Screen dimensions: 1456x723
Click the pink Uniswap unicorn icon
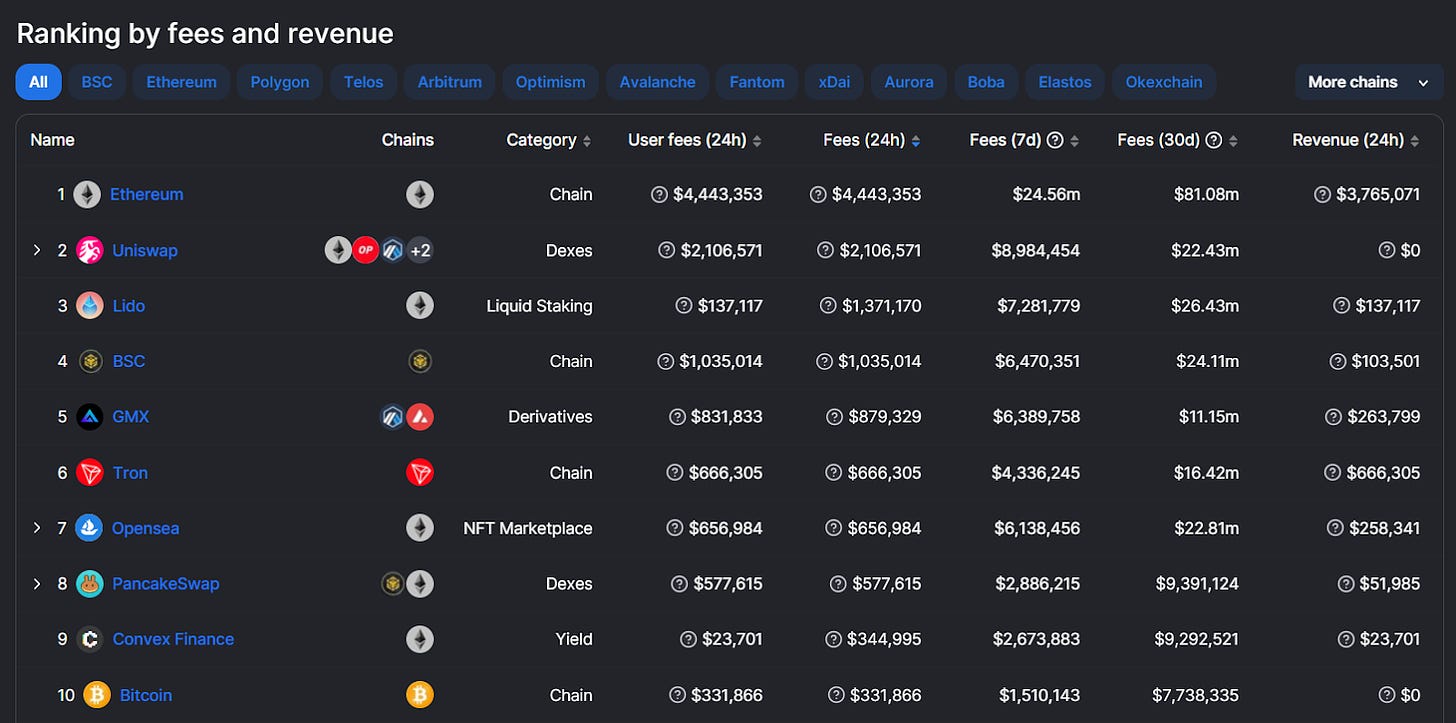click(90, 250)
